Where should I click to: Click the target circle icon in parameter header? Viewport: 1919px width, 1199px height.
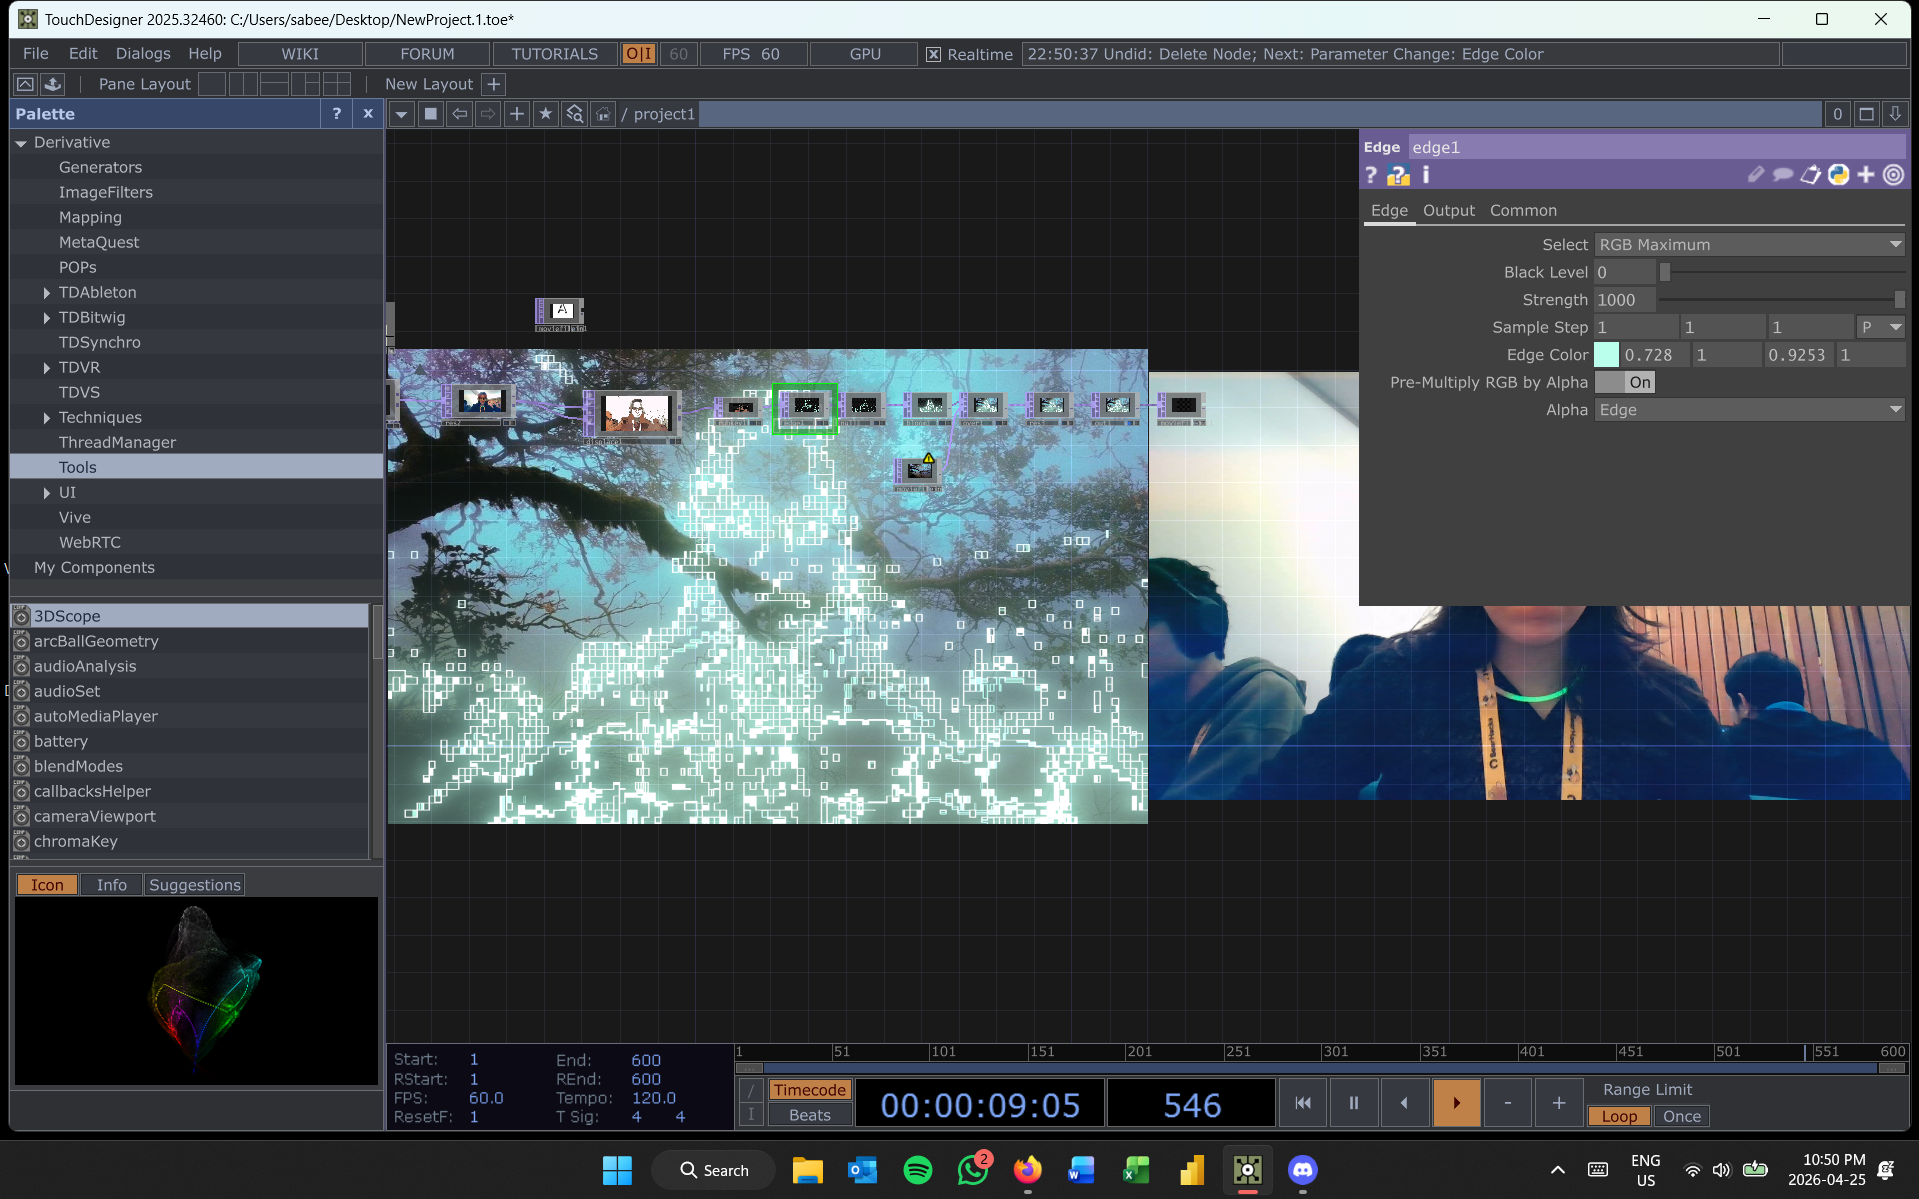[x=1893, y=175]
